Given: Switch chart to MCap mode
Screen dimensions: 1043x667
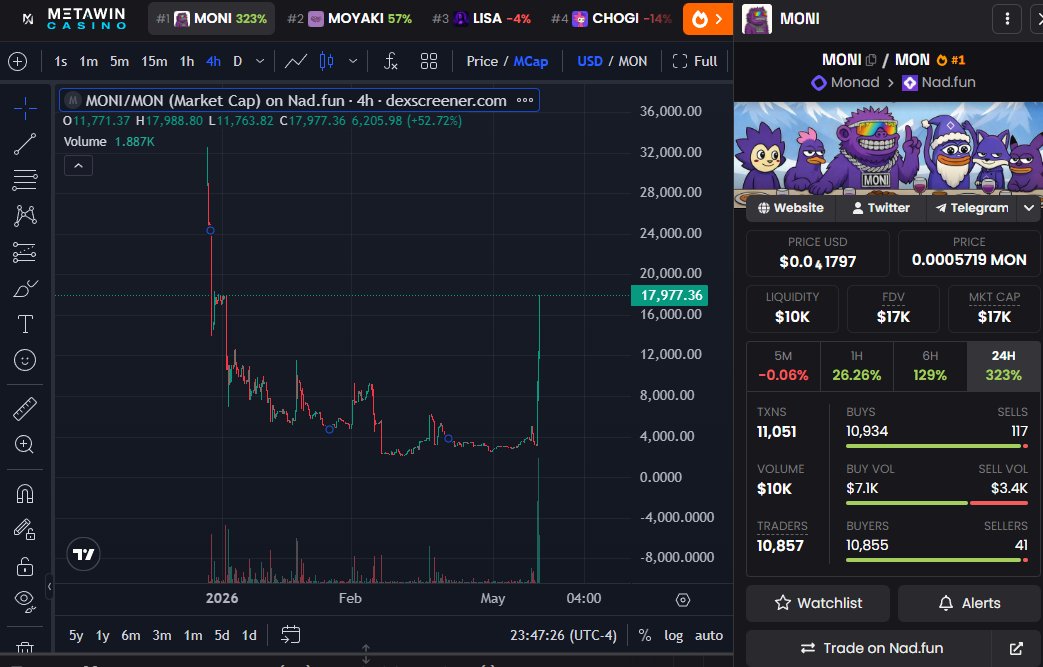Looking at the screenshot, I should click(x=530, y=61).
